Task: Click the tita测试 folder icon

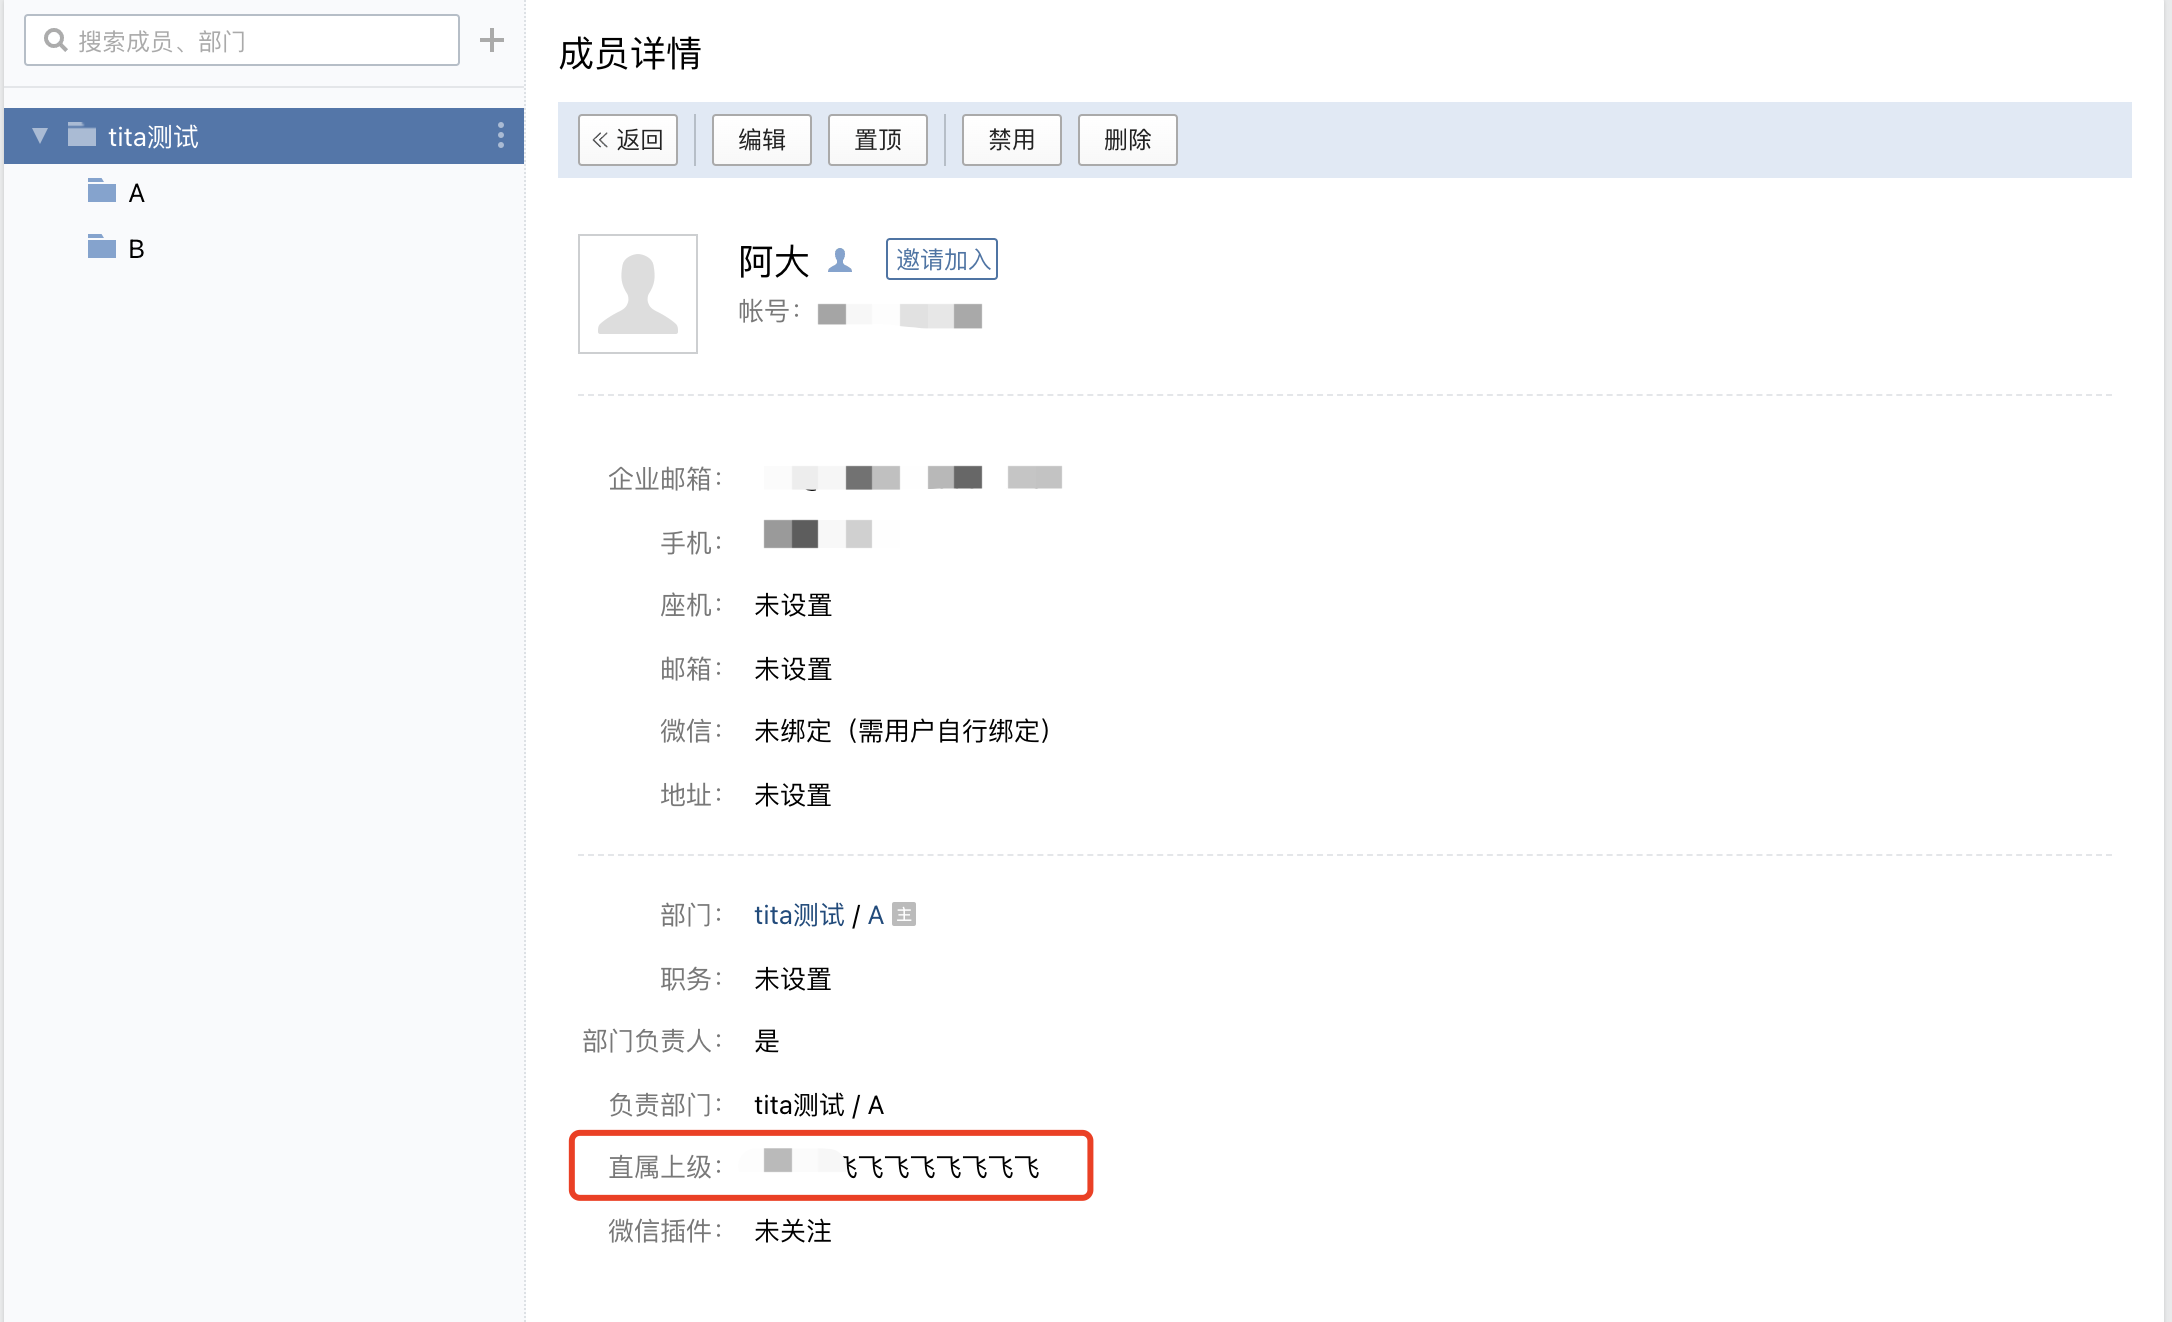Action: tap(82, 134)
